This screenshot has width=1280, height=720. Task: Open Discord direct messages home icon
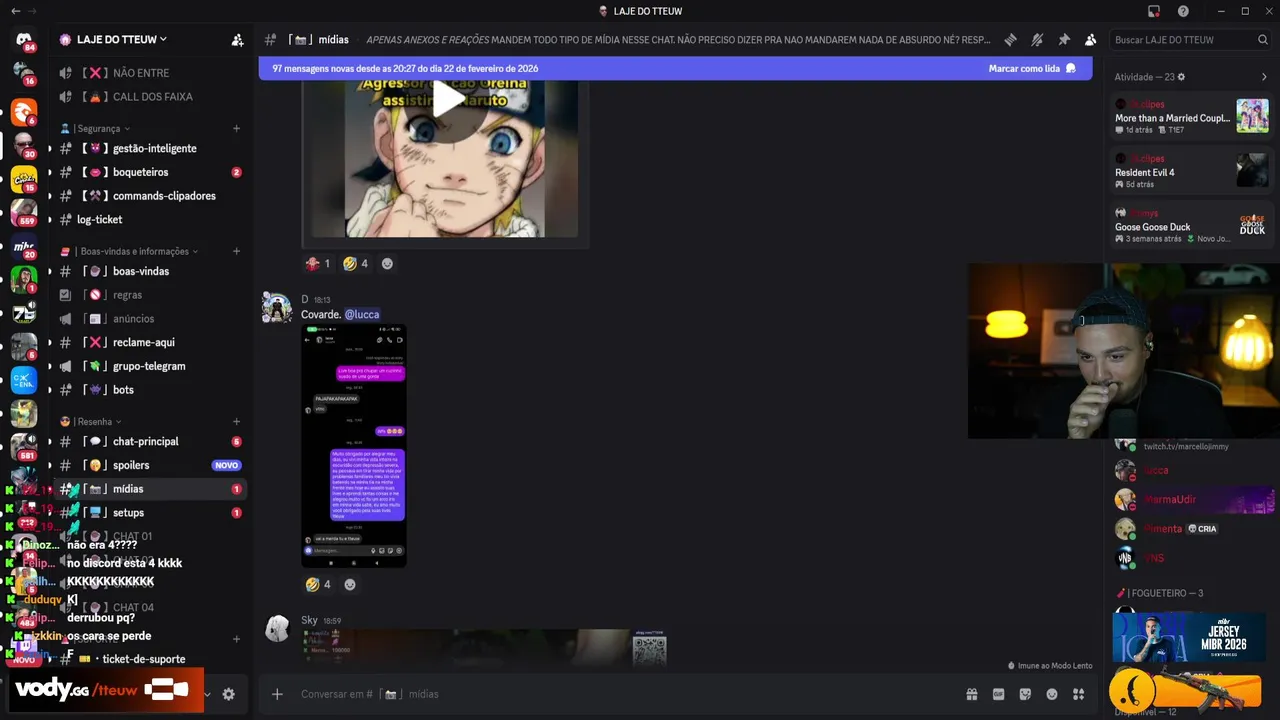tap(24, 40)
